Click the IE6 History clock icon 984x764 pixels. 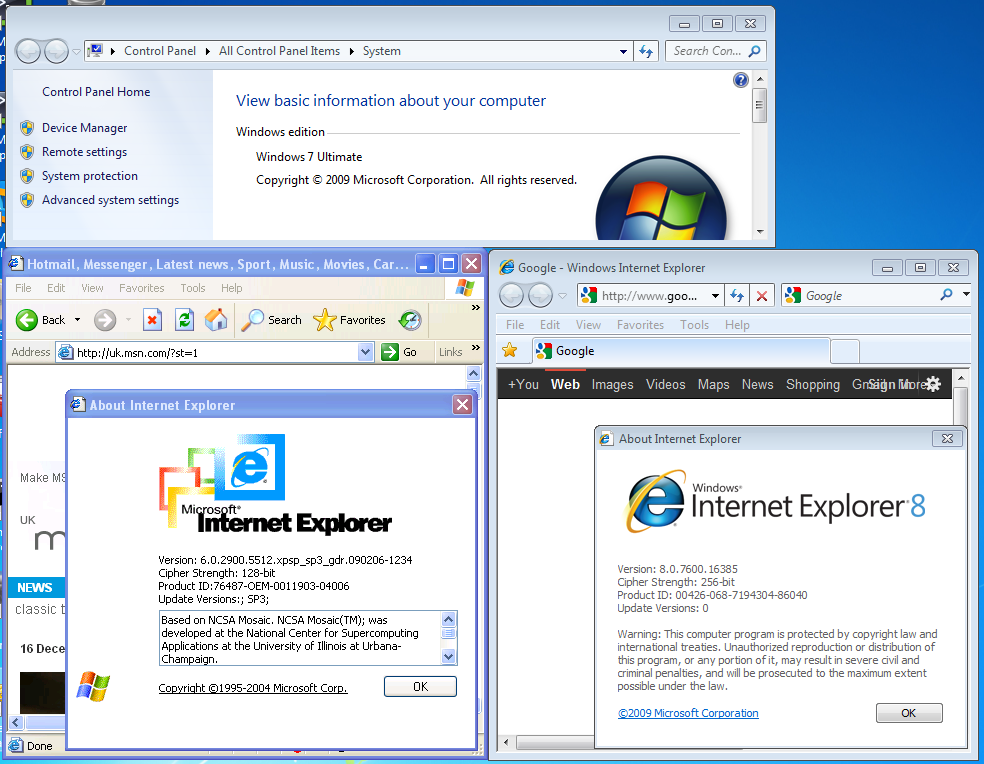(410, 320)
